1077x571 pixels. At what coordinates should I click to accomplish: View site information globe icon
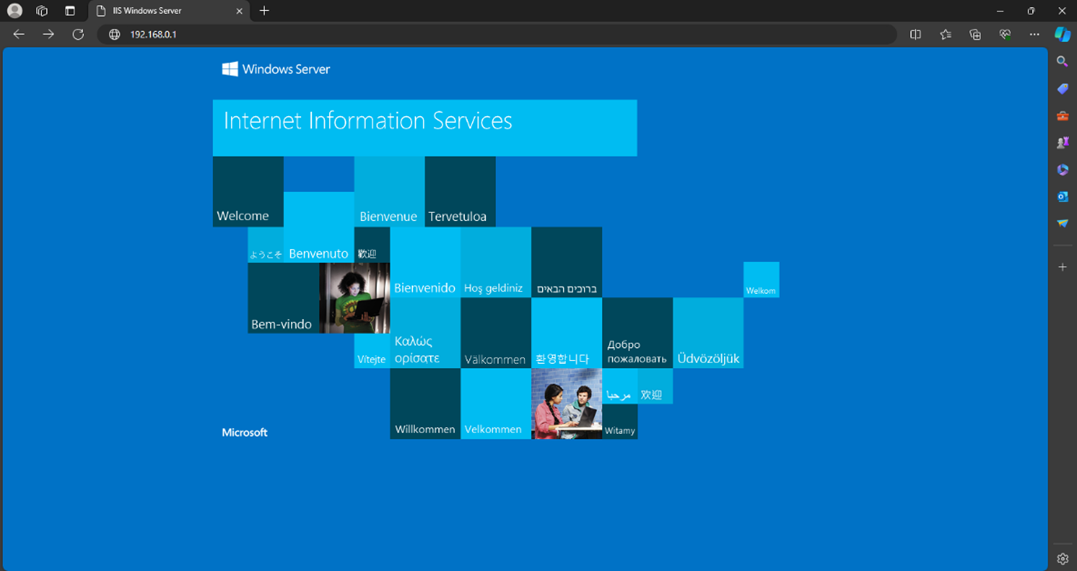[115, 34]
